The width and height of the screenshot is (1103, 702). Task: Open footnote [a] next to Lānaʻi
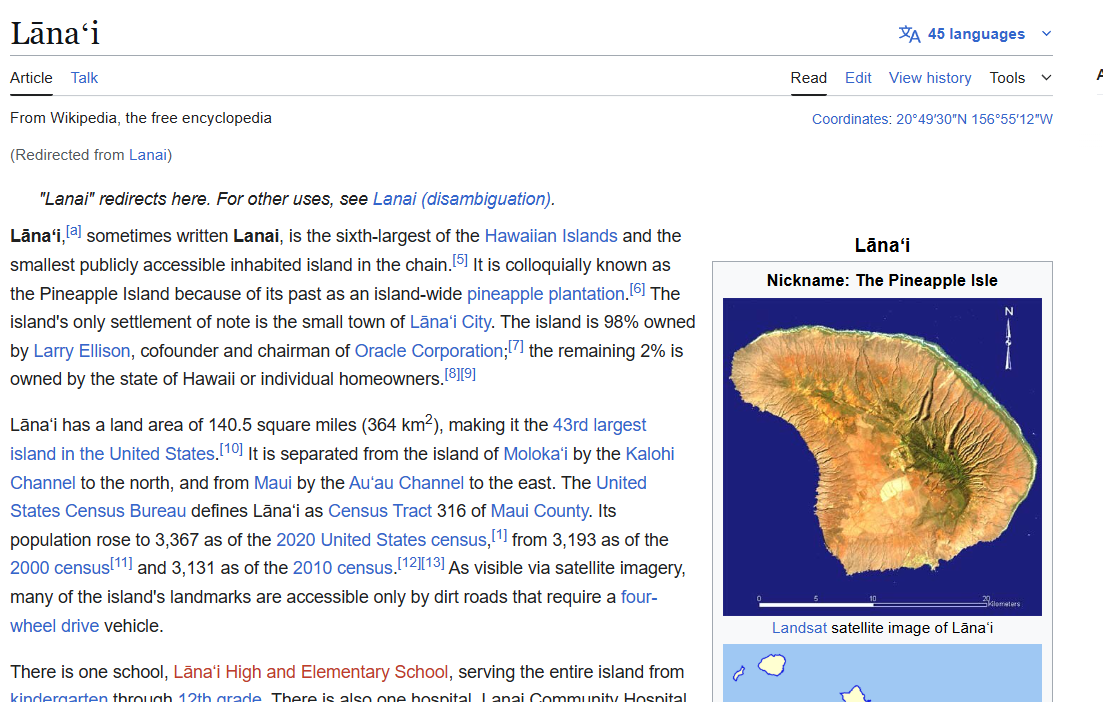74,231
